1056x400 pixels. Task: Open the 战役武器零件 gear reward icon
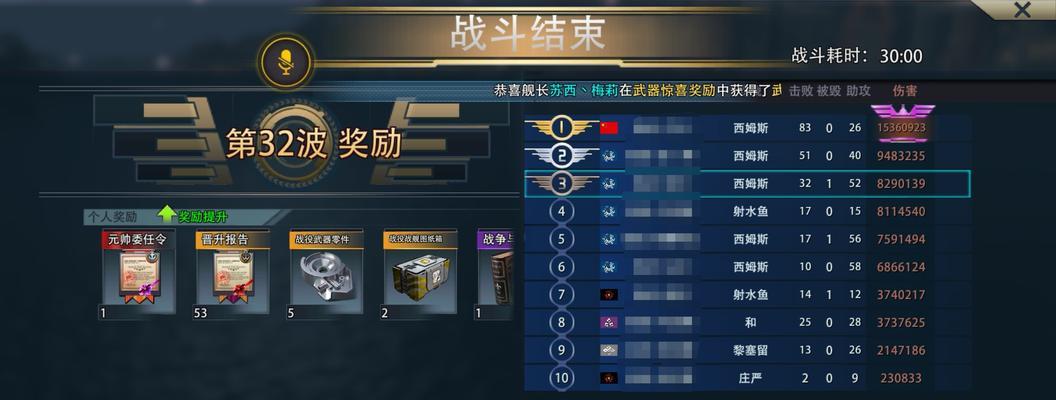327,271
